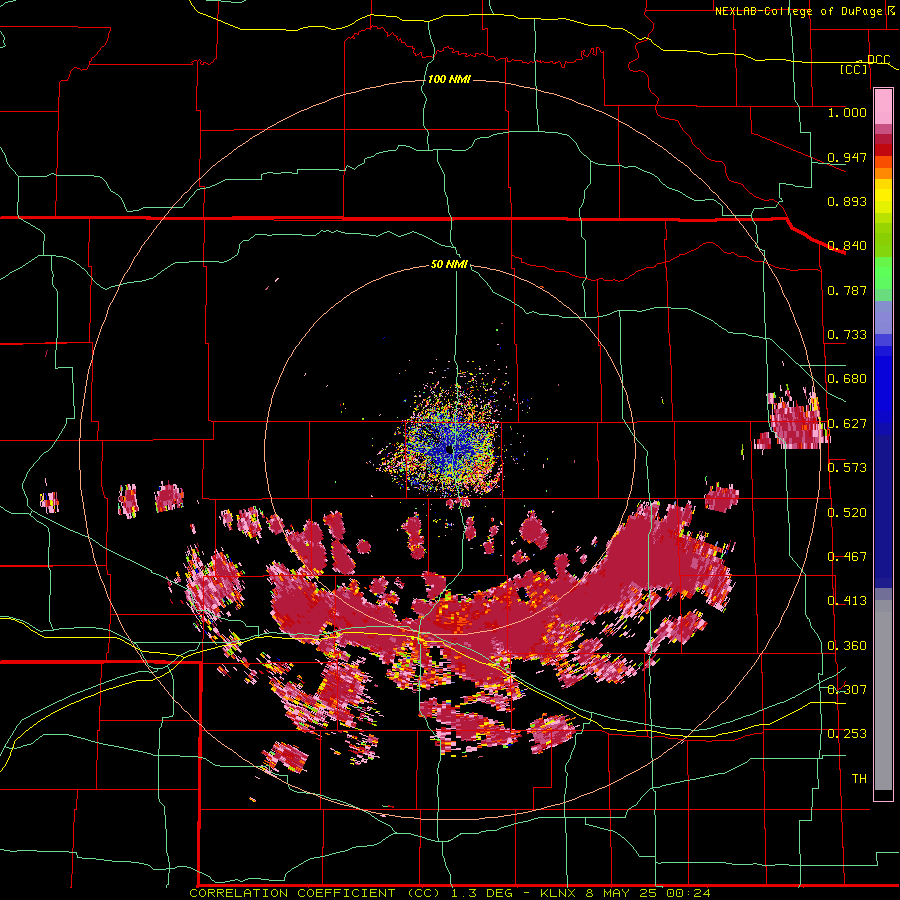Click the "00:24" timestamp
900x900 pixels.
pyautogui.click(x=688, y=893)
